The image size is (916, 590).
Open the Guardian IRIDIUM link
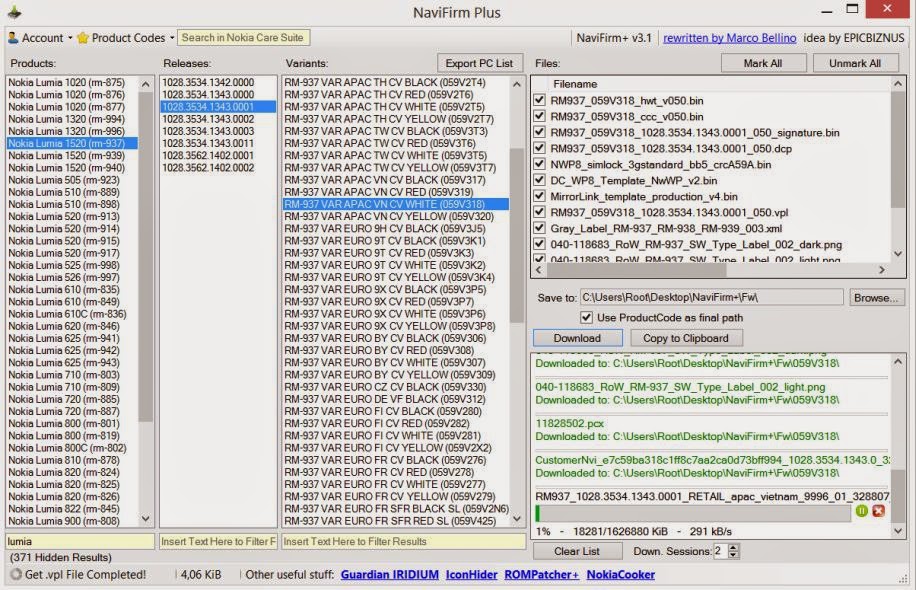[x=390, y=575]
